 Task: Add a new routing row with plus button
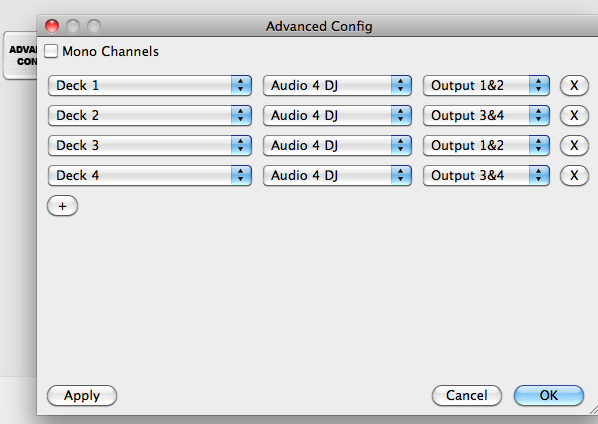tap(63, 206)
